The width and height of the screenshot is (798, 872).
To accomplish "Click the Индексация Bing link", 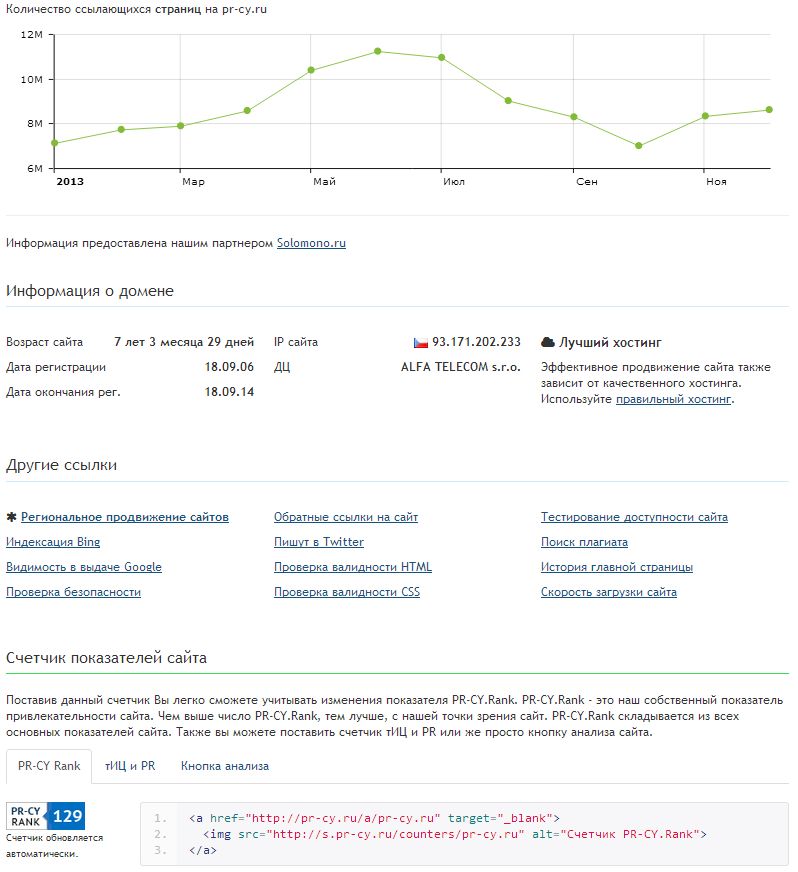I will [53, 542].
